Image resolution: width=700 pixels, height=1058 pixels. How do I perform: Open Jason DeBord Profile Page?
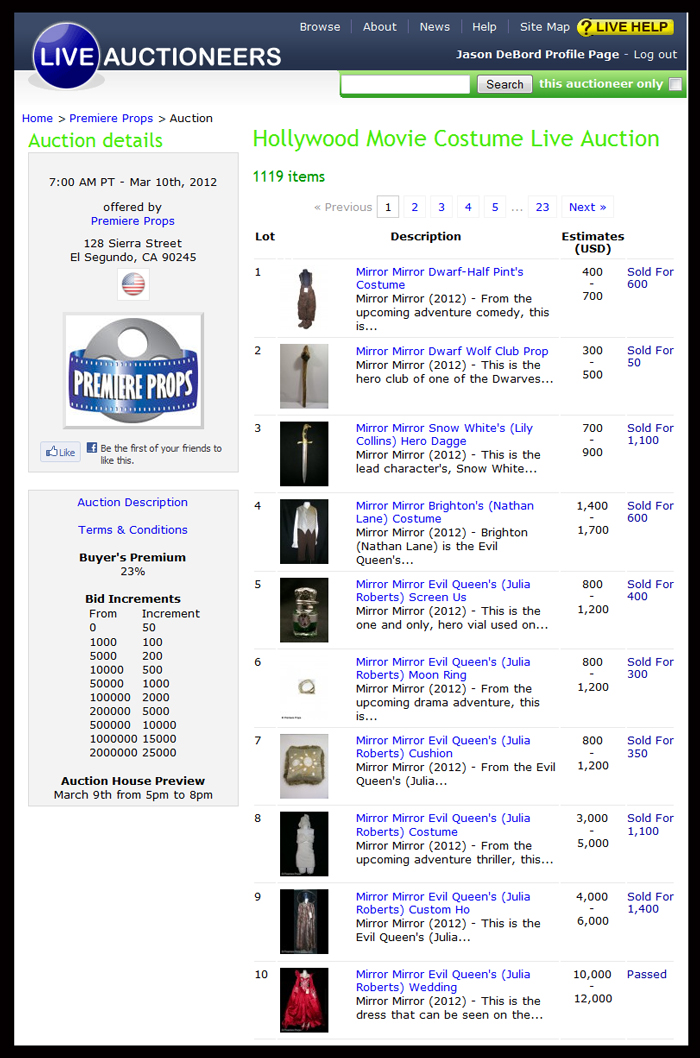click(537, 55)
